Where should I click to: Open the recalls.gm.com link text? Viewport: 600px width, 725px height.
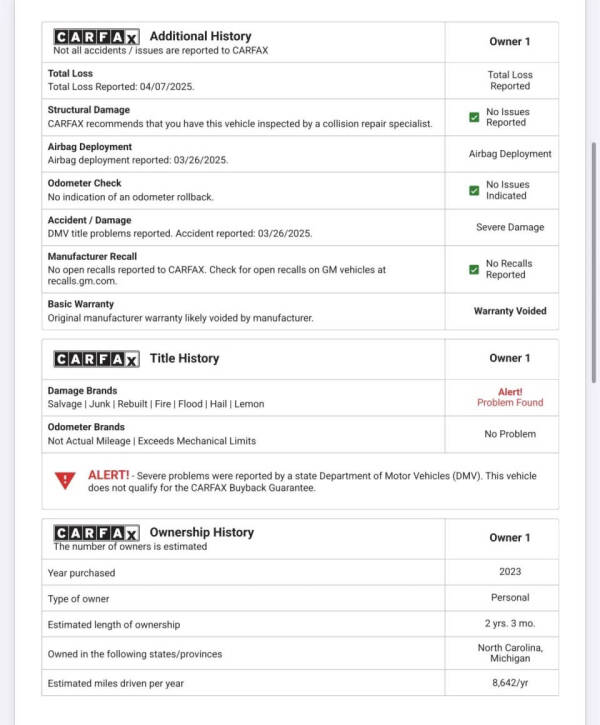tap(82, 281)
